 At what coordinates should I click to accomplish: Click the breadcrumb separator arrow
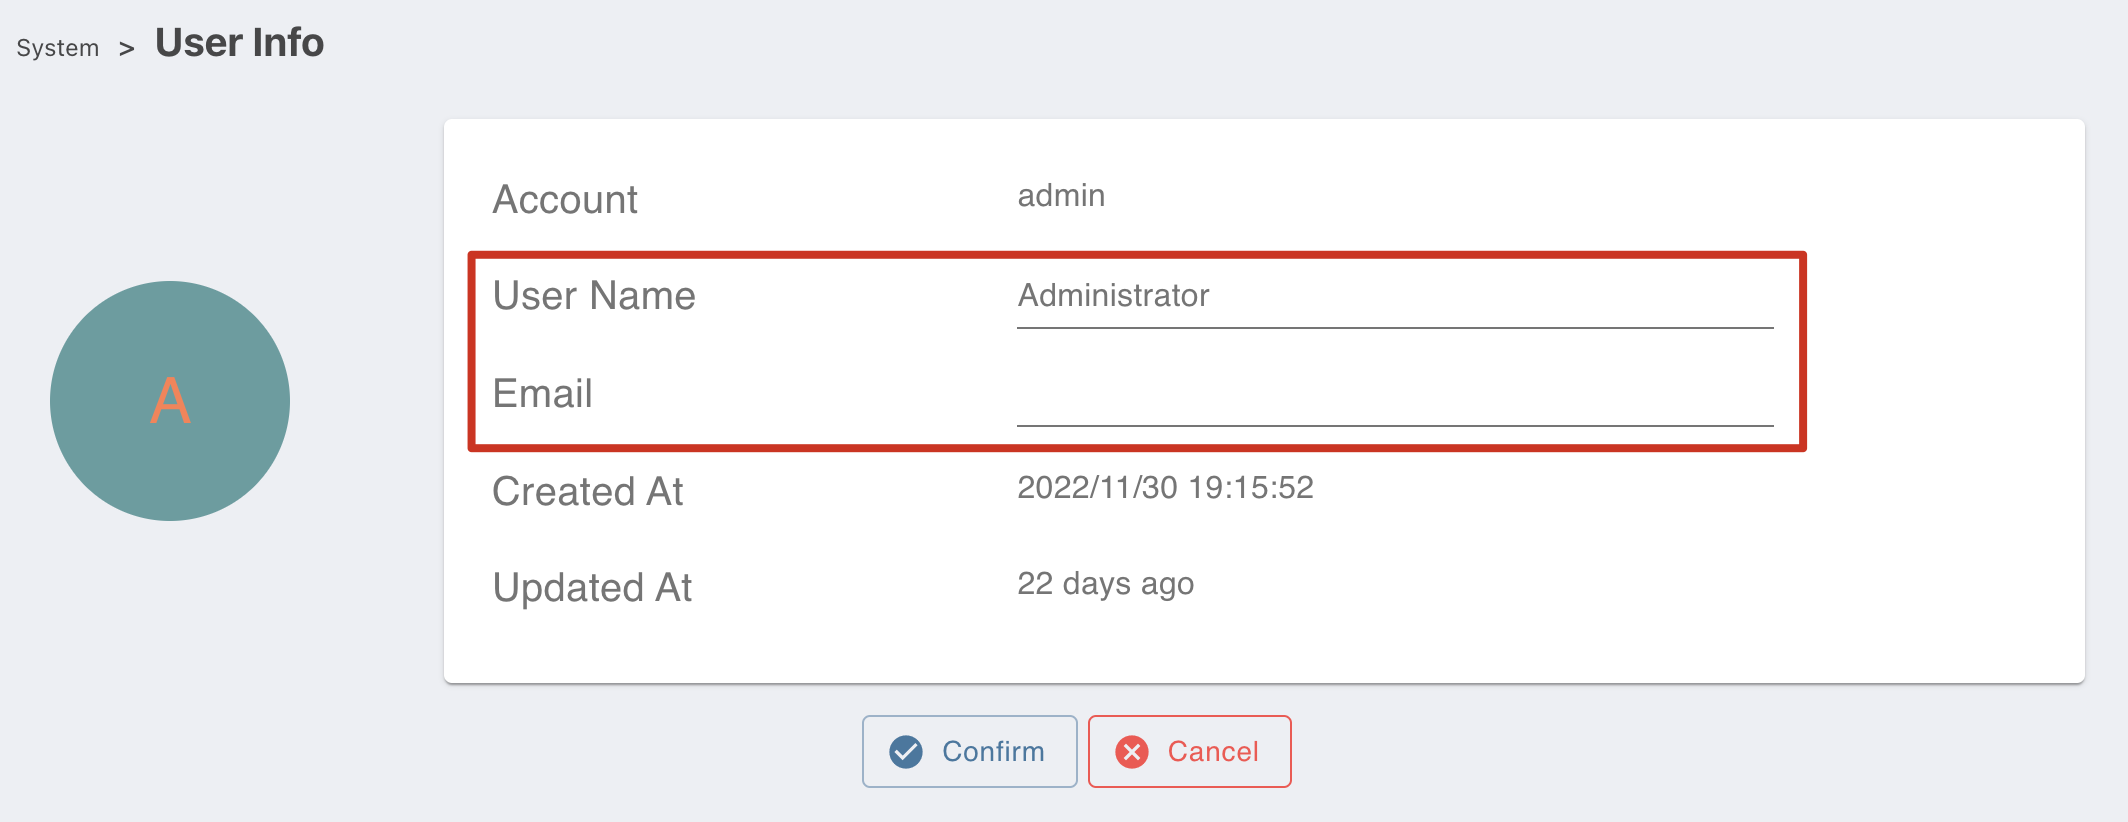point(127,49)
